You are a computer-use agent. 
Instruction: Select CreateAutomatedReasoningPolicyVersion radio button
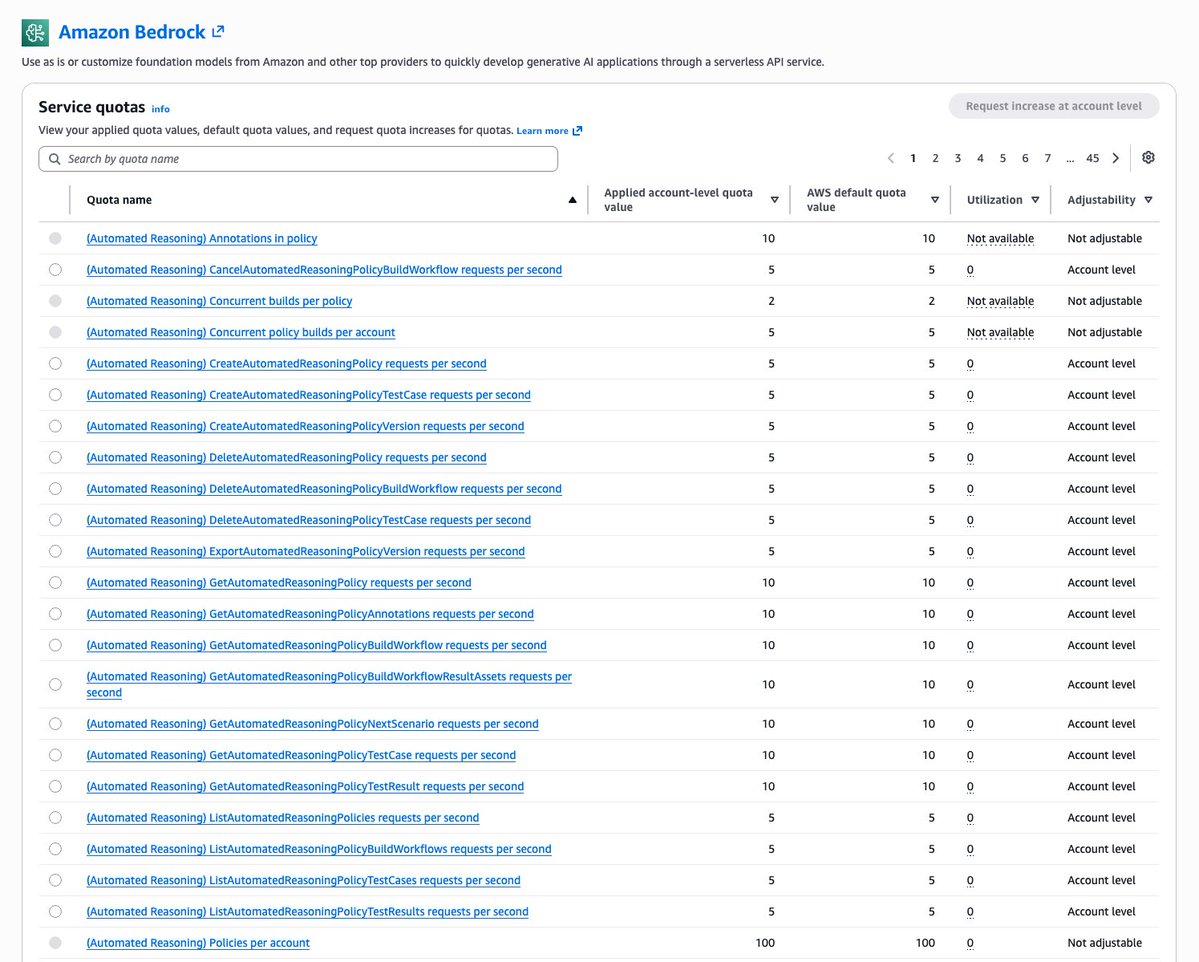tap(55, 426)
